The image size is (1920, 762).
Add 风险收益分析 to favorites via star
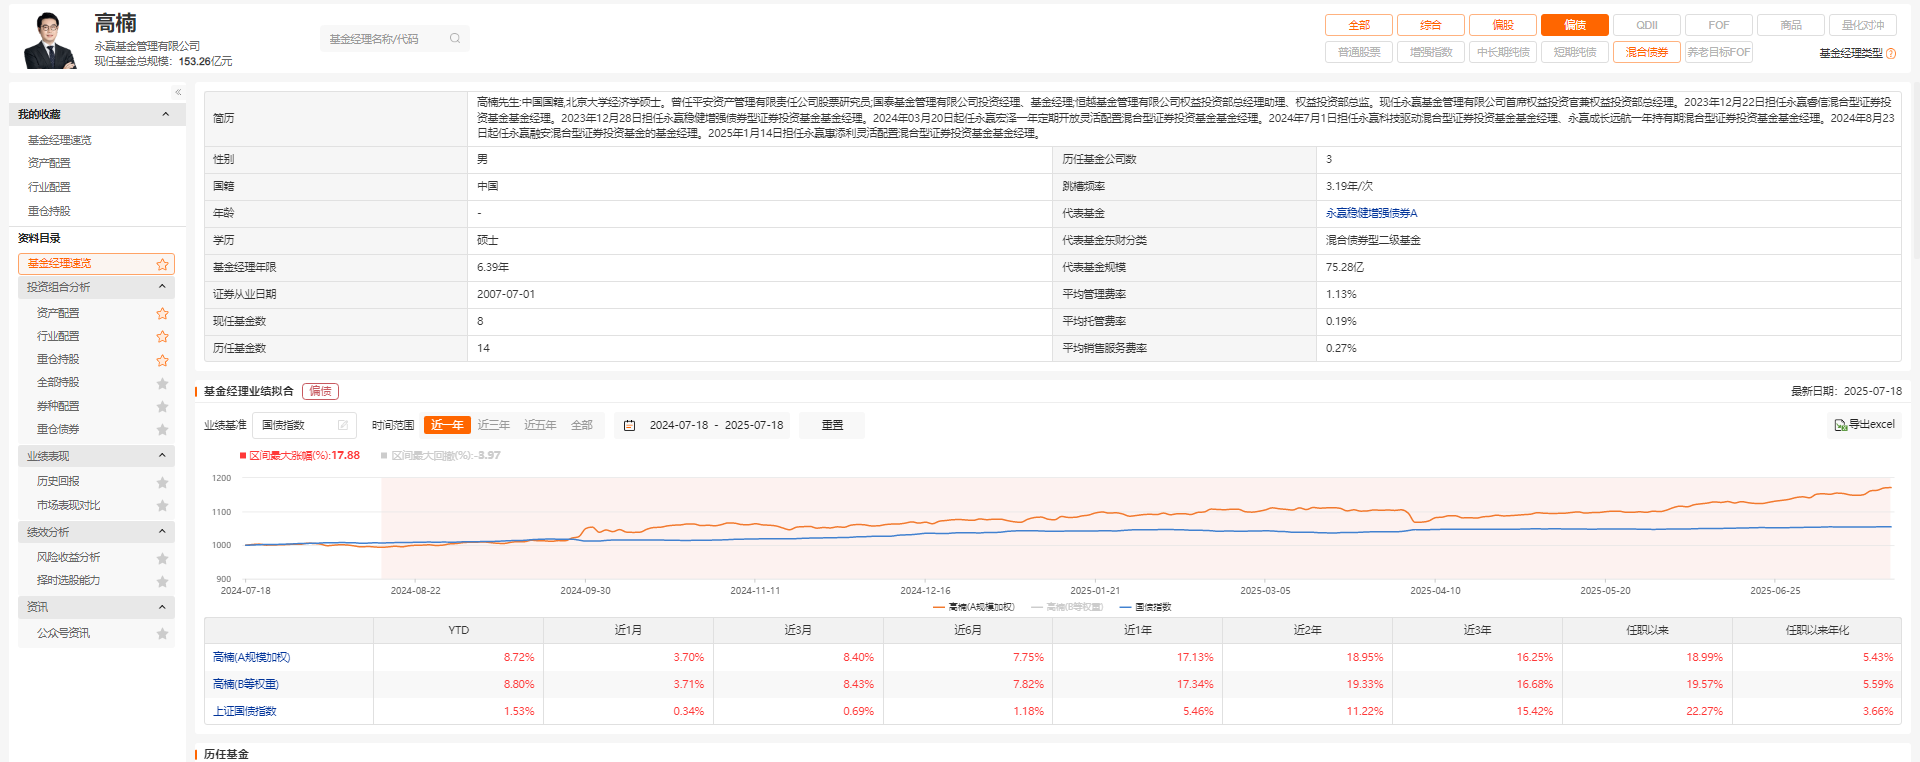[162, 558]
